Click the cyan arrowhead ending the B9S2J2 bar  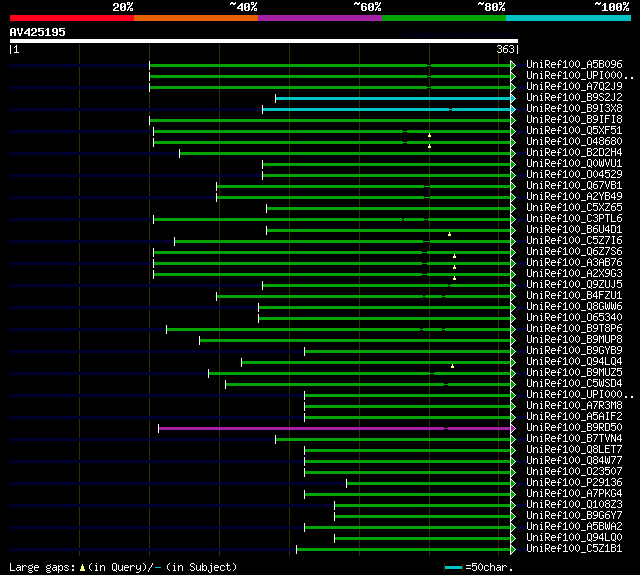coord(513,98)
